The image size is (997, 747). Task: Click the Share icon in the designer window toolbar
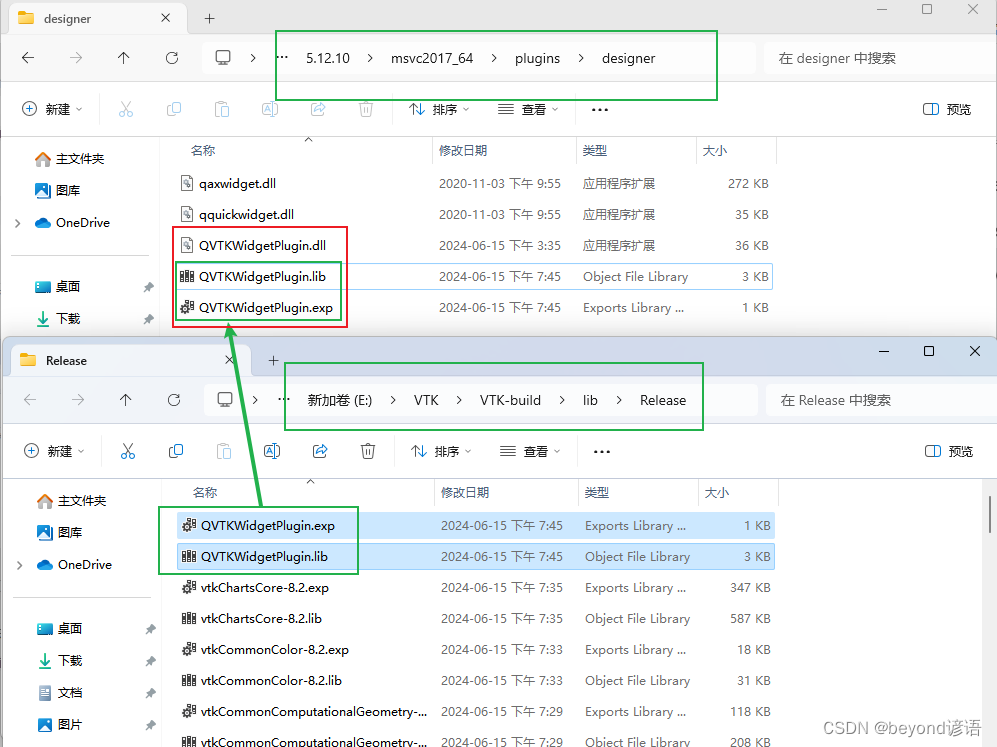pos(318,109)
